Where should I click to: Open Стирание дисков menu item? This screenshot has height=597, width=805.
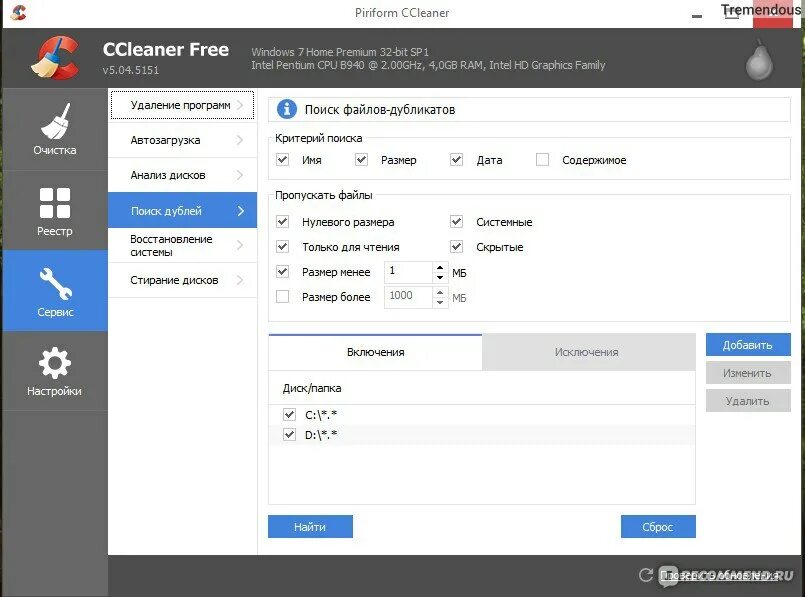182,280
